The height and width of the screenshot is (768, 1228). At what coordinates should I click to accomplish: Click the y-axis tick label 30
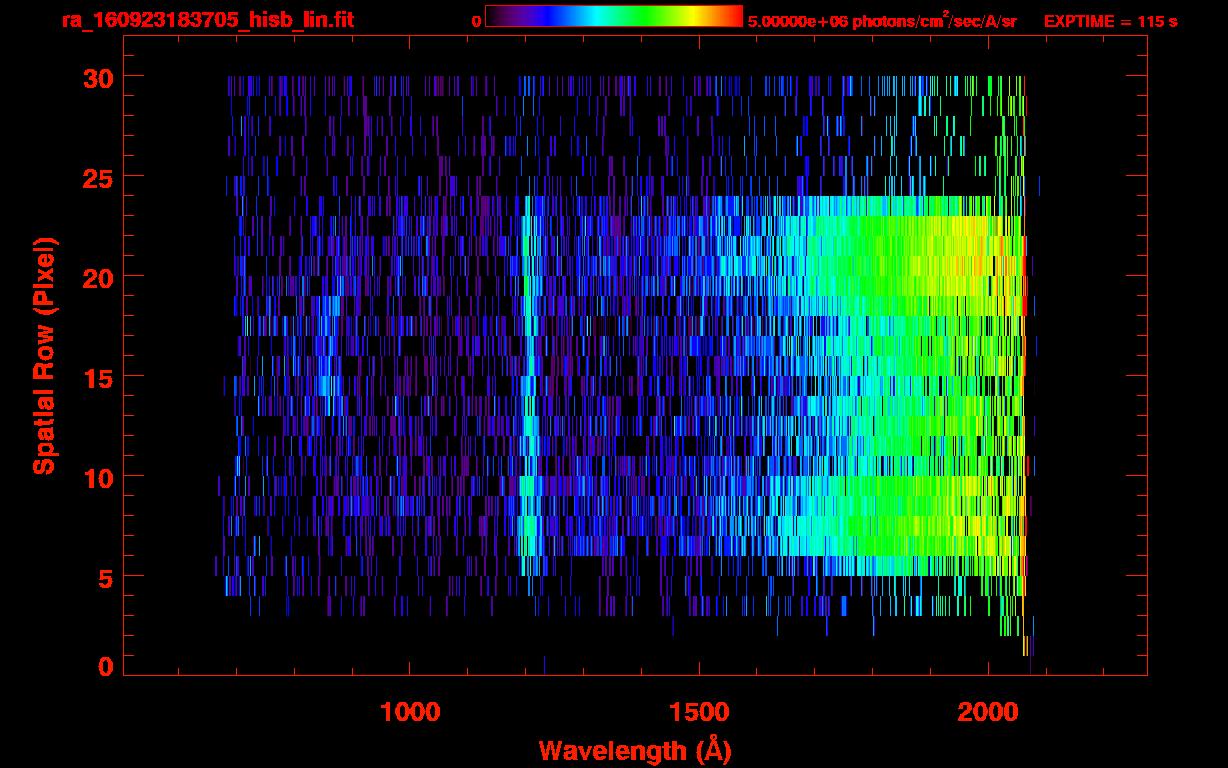pos(96,77)
